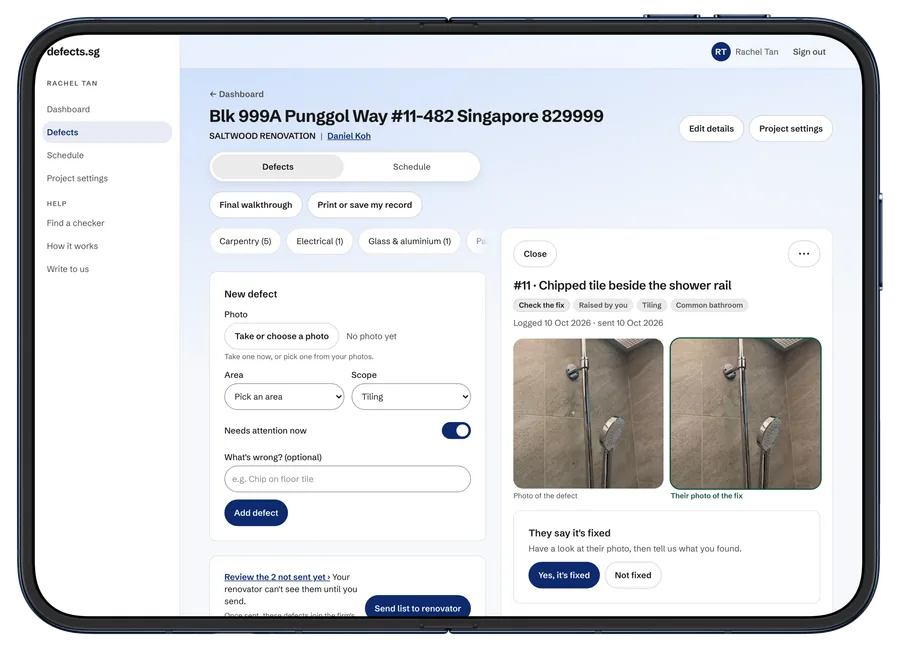Click the RT user avatar
This screenshot has height=651, width=897.
[x=721, y=52]
